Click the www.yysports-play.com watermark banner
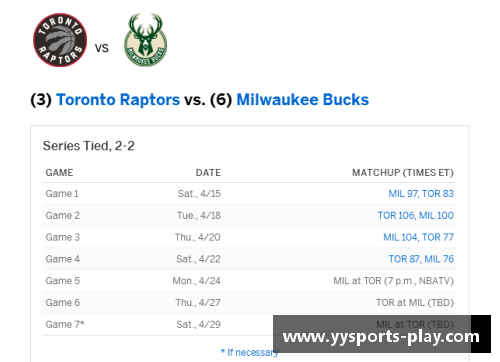 [x=382, y=334]
